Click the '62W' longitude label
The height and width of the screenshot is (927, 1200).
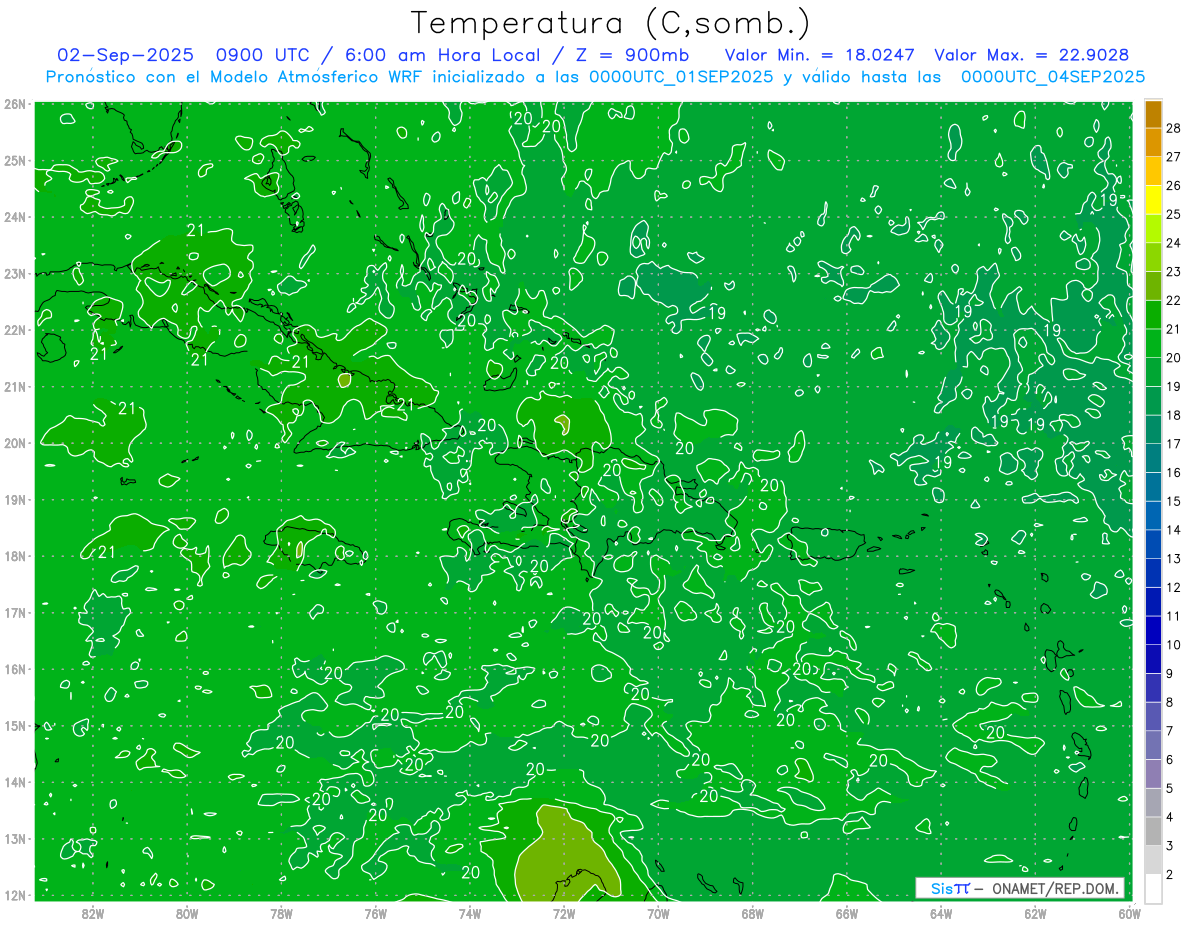(x=1035, y=913)
